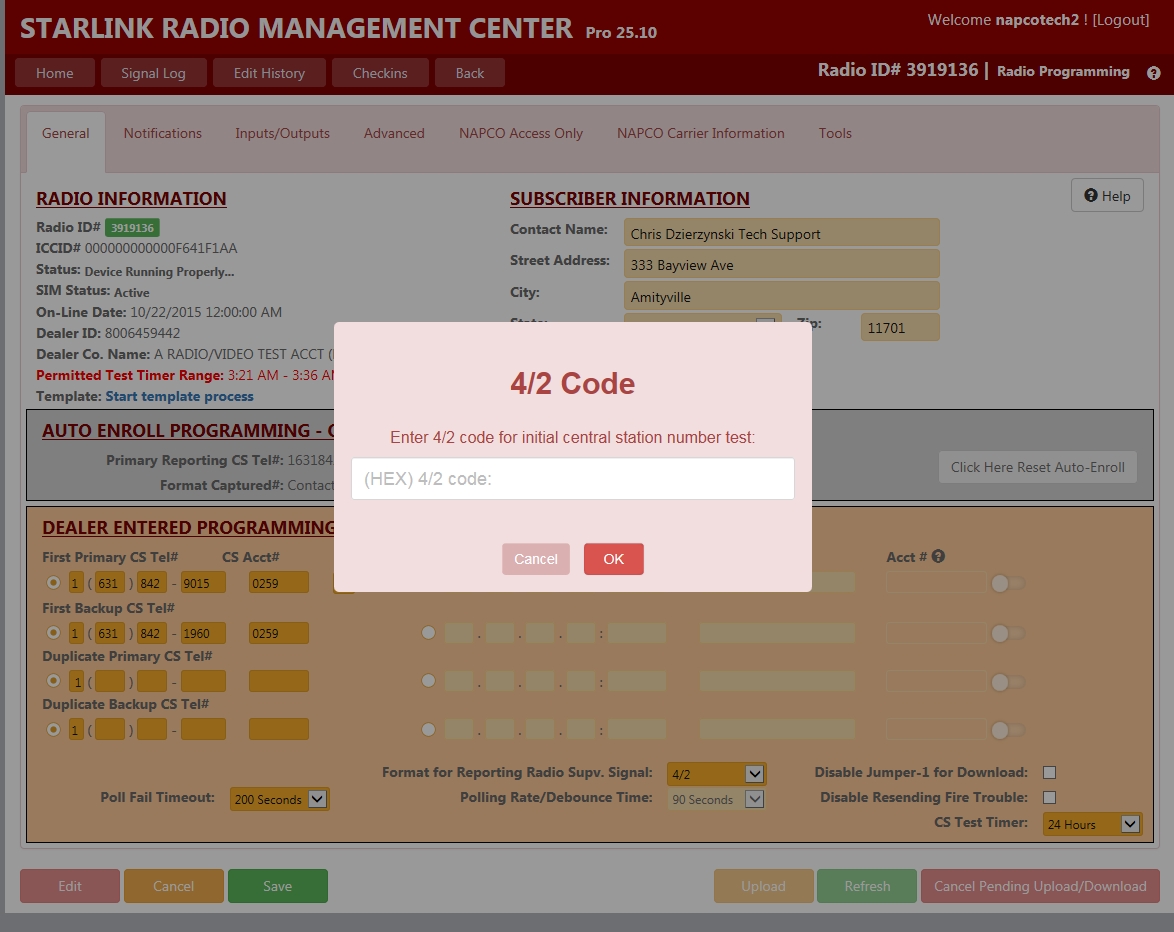The image size is (1174, 932).
Task: Click the Street Address field
Action: (x=782, y=264)
